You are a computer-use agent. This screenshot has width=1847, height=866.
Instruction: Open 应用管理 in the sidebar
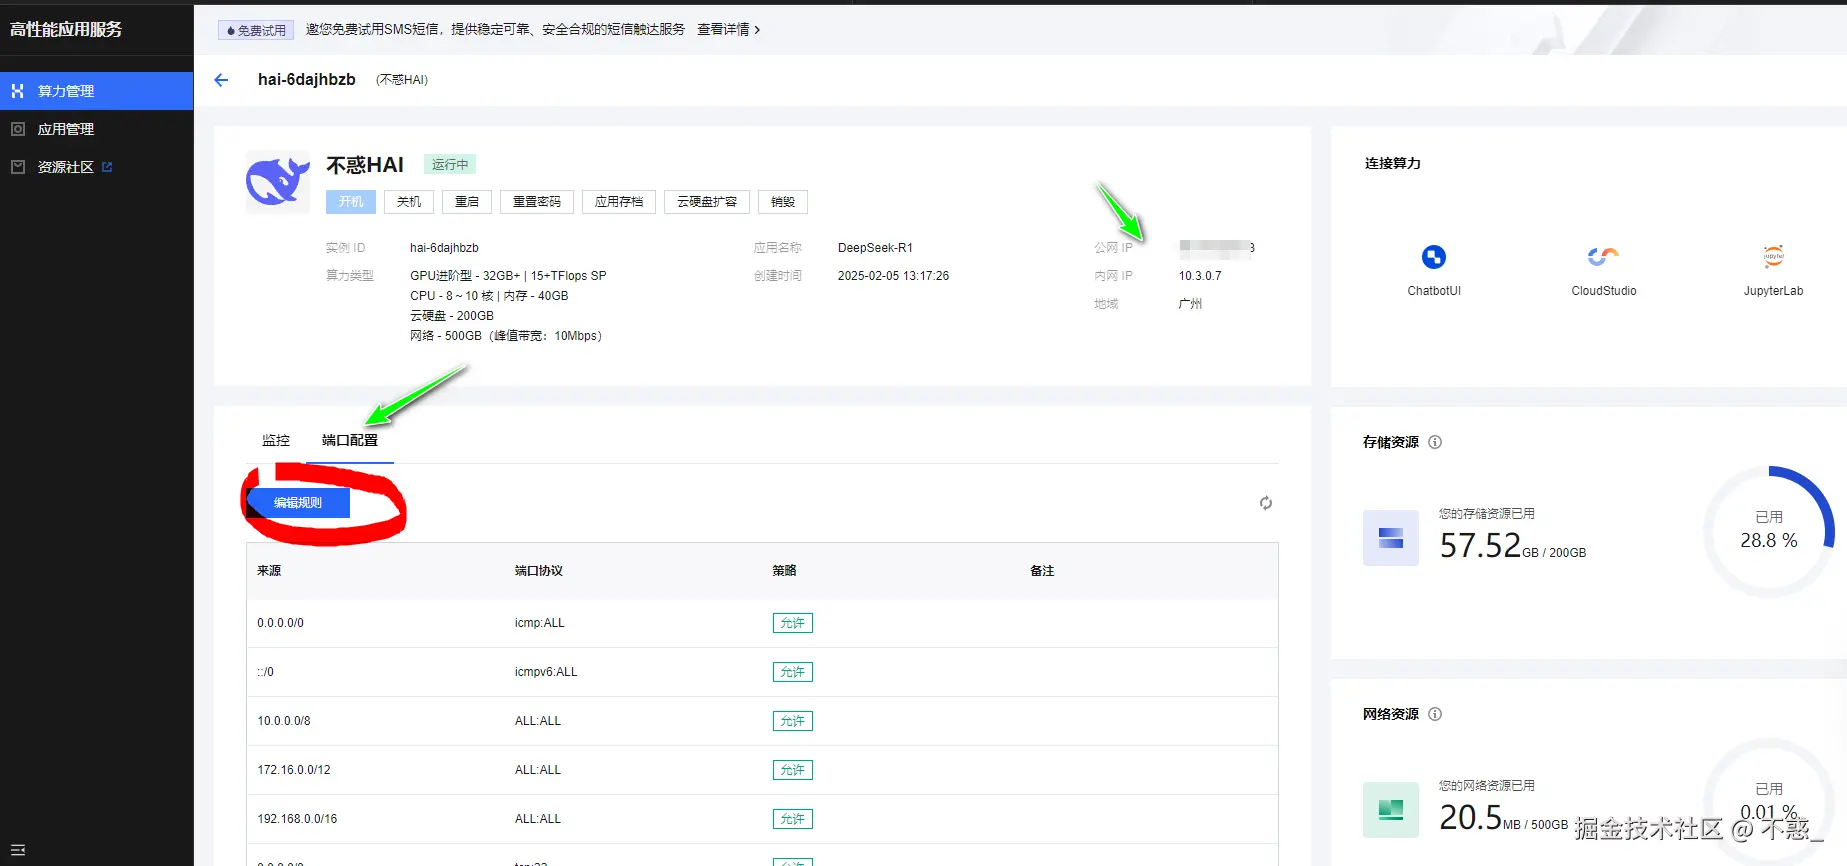click(x=96, y=129)
